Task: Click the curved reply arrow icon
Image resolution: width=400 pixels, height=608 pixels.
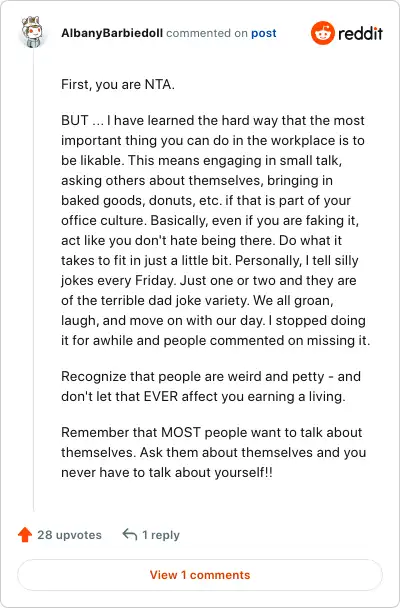Action: click(130, 534)
